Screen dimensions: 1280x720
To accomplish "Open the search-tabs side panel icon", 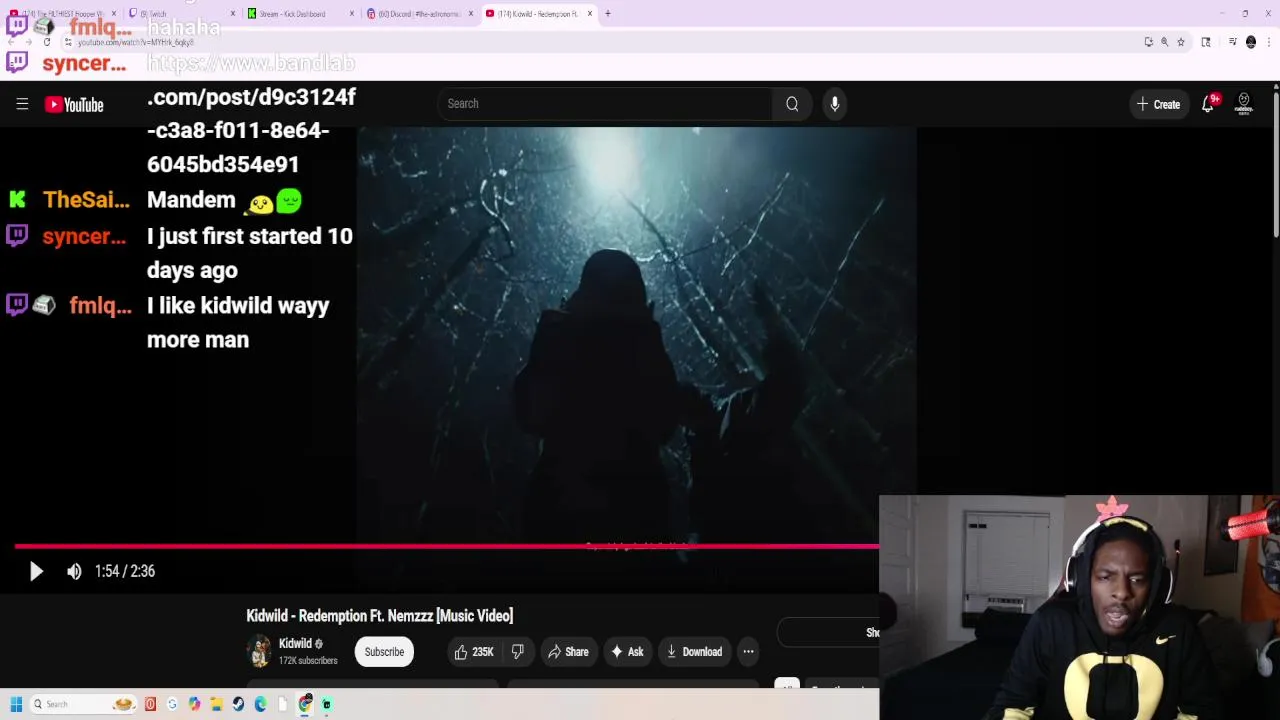I will tap(1206, 42).
